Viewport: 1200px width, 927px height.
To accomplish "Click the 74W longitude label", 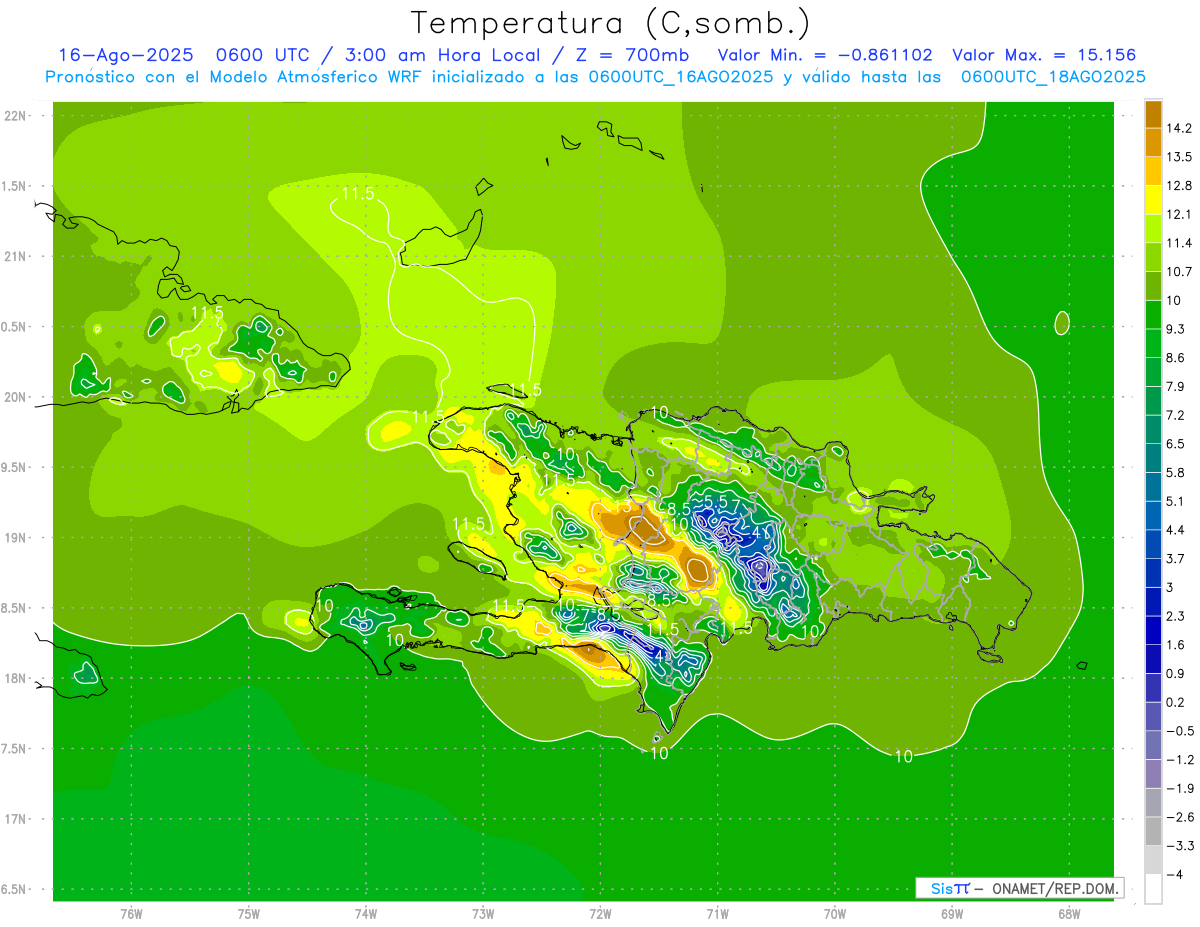I will 366,914.
